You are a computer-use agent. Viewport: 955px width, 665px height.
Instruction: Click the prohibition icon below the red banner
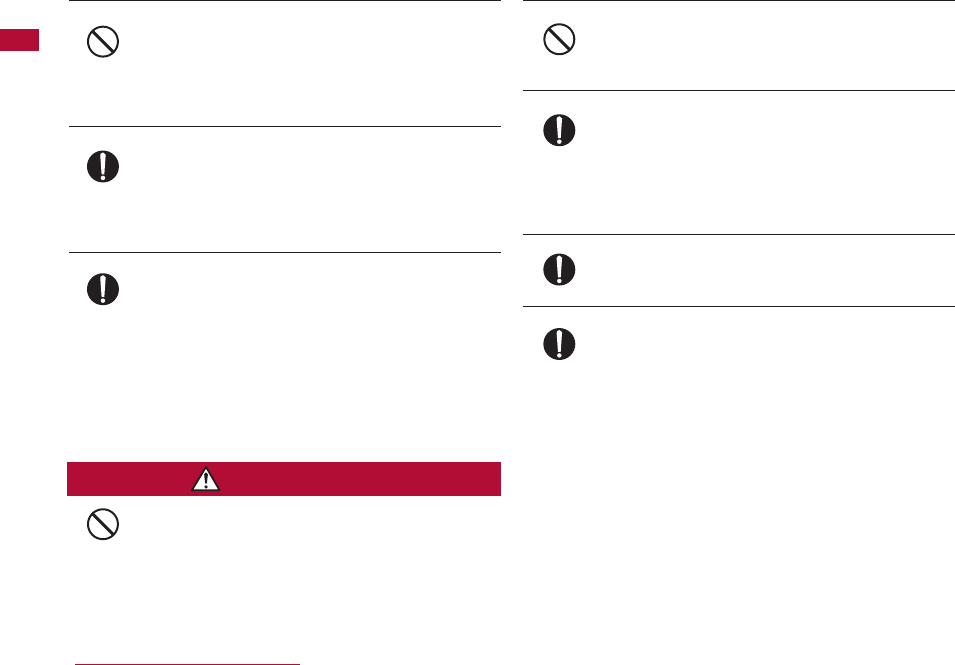click(x=103, y=526)
